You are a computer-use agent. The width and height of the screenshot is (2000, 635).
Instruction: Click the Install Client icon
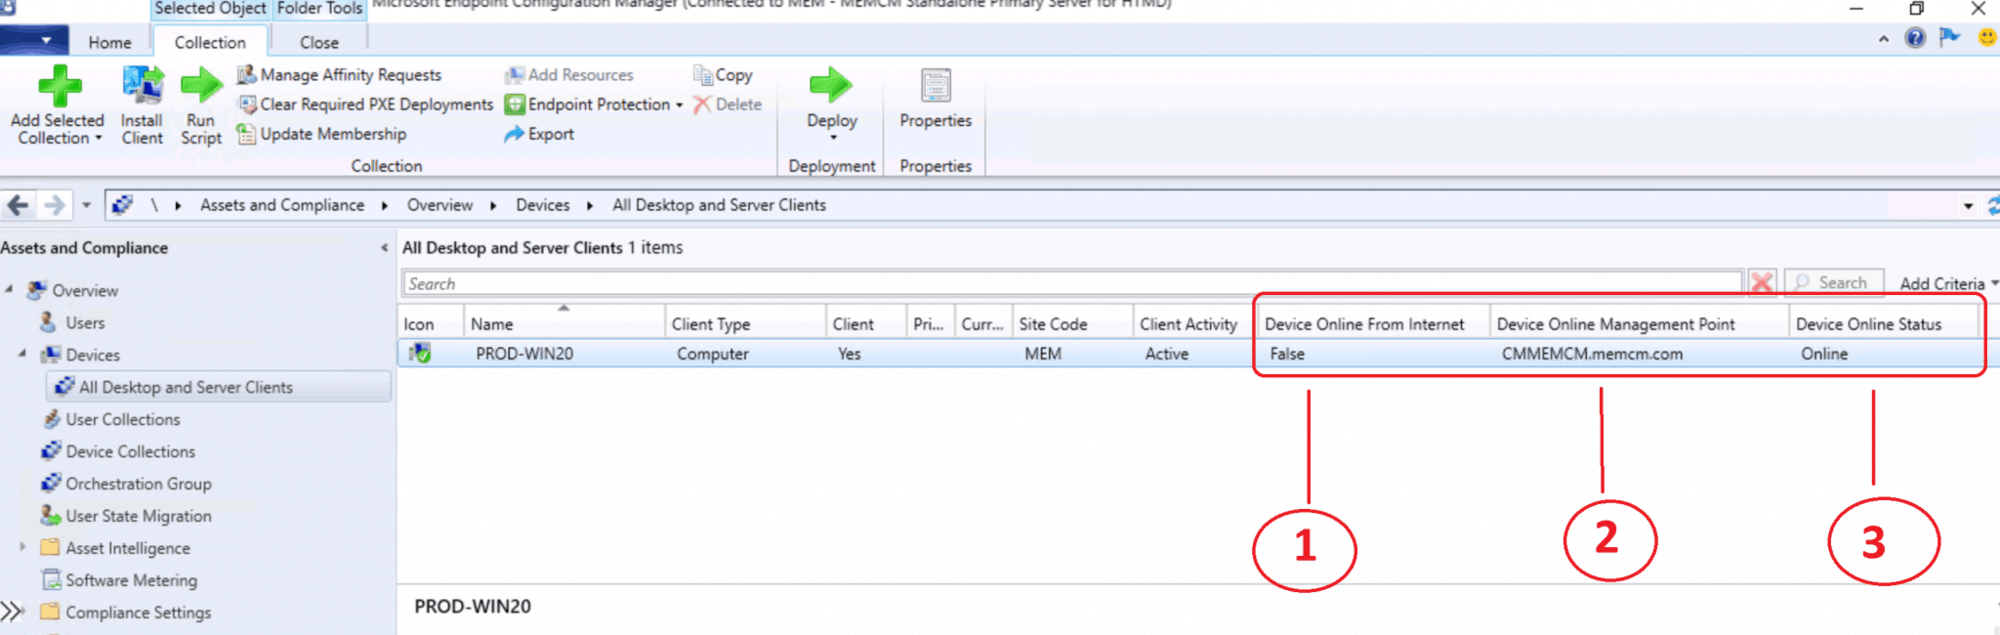(142, 86)
